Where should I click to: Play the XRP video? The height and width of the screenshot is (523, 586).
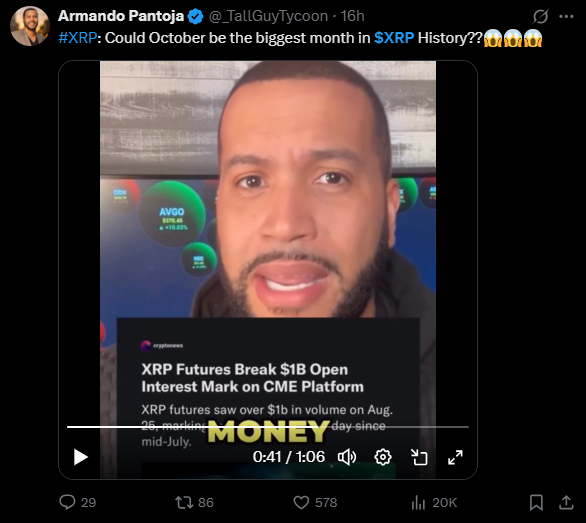pyautogui.click(x=80, y=457)
